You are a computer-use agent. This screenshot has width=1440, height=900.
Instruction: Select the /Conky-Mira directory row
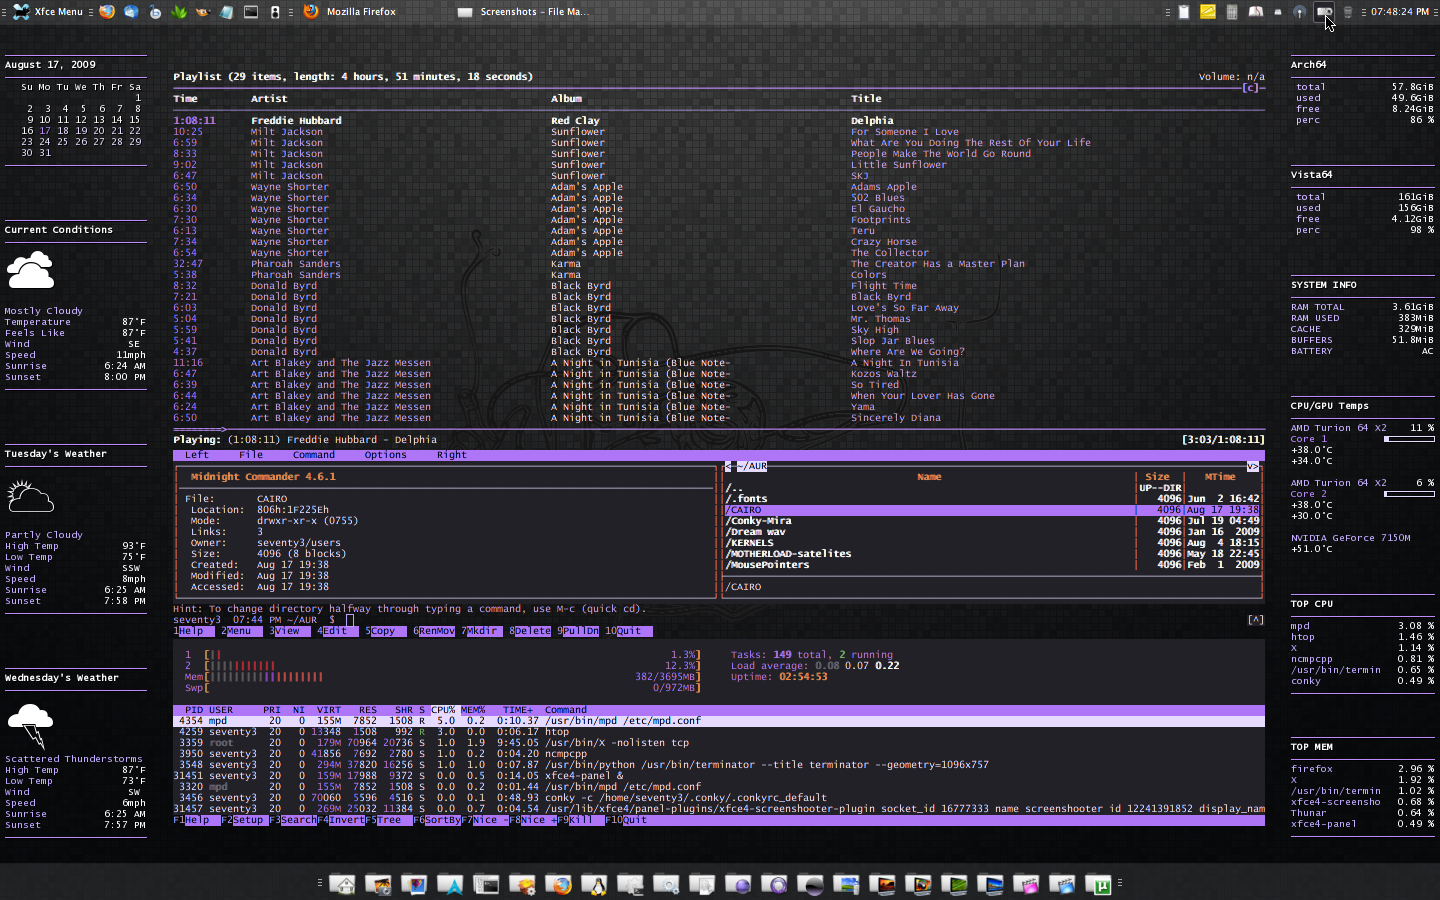pyautogui.click(x=992, y=521)
